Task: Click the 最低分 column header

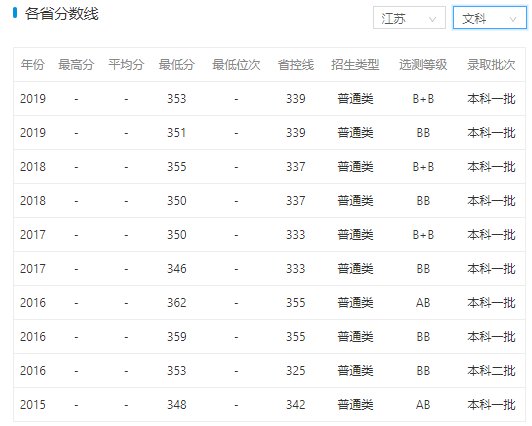Action: click(x=177, y=64)
